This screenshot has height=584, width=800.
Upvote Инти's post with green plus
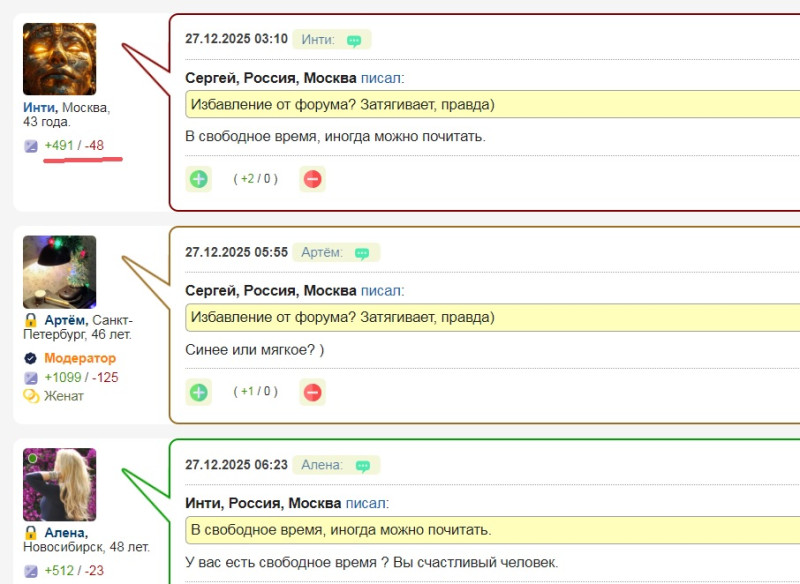199,179
